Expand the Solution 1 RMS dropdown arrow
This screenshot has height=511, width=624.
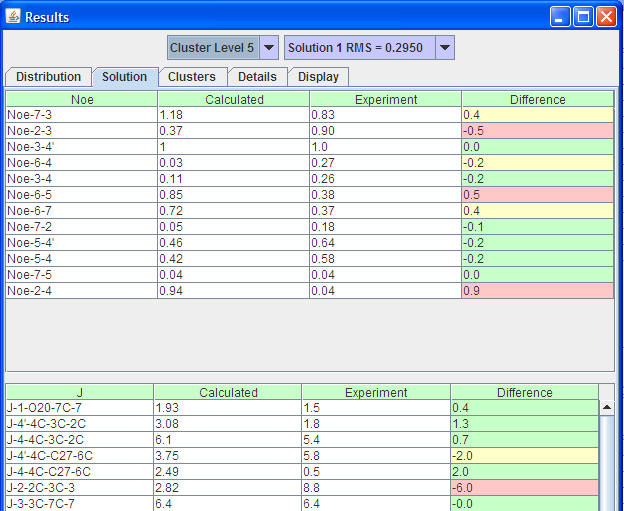point(445,48)
